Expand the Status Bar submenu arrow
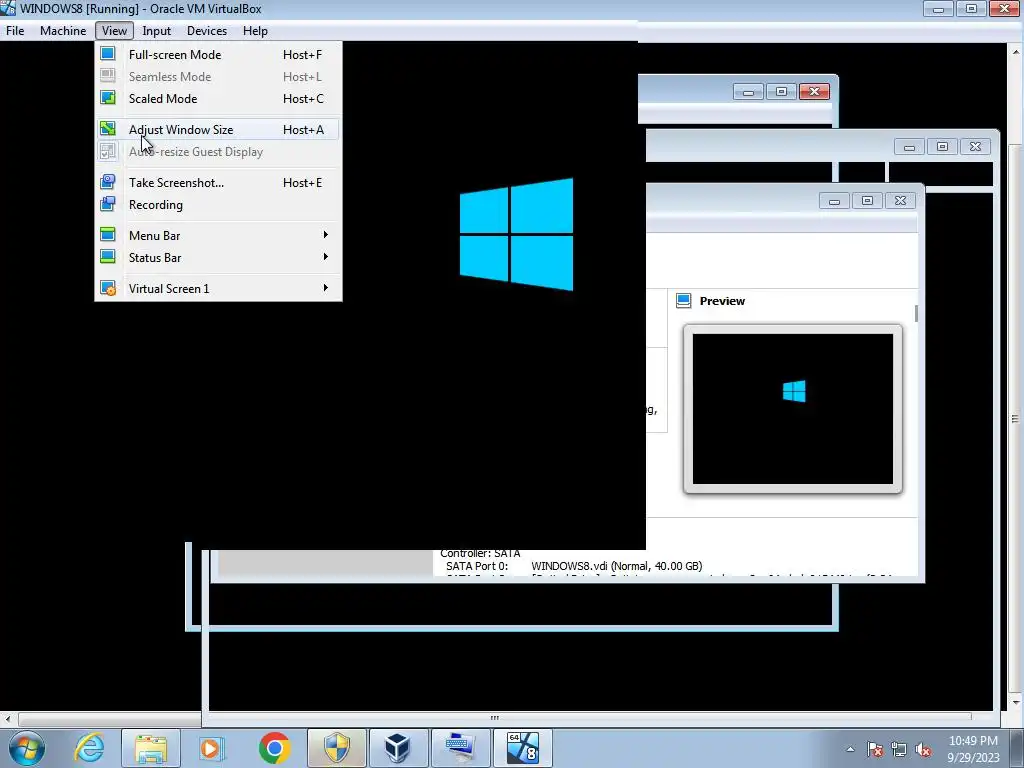 [x=325, y=257]
